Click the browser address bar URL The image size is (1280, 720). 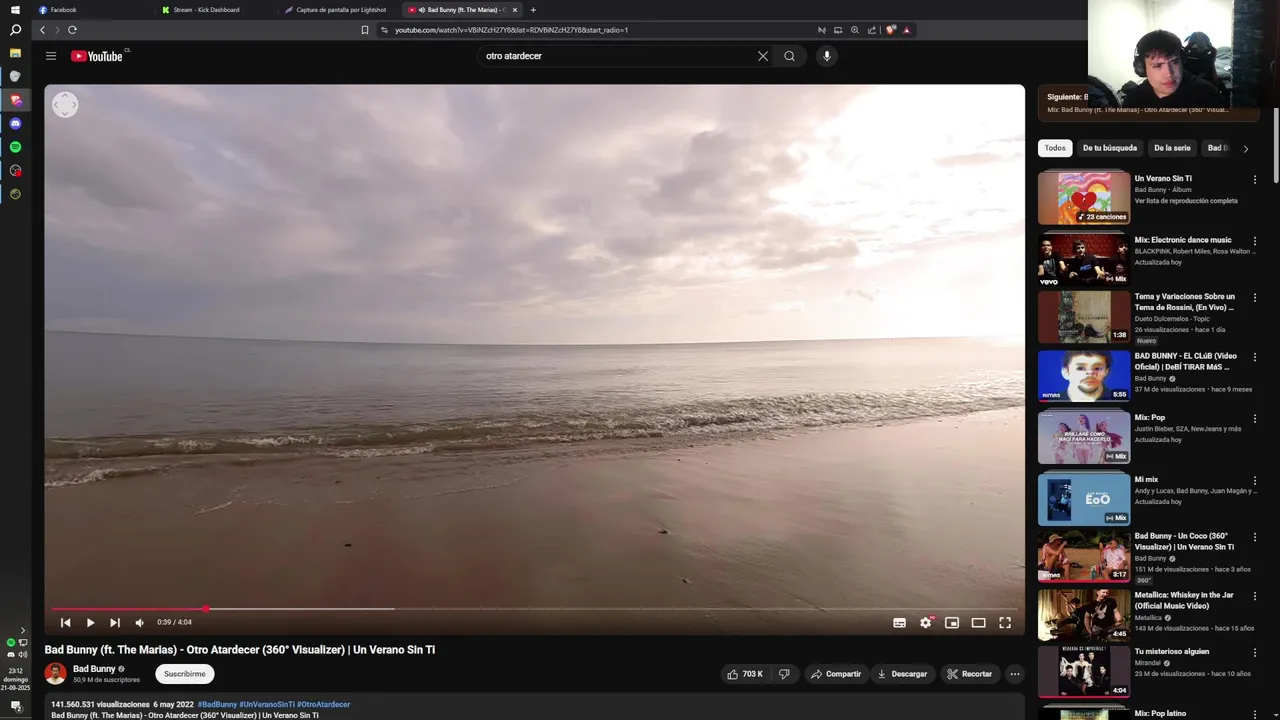coord(510,30)
